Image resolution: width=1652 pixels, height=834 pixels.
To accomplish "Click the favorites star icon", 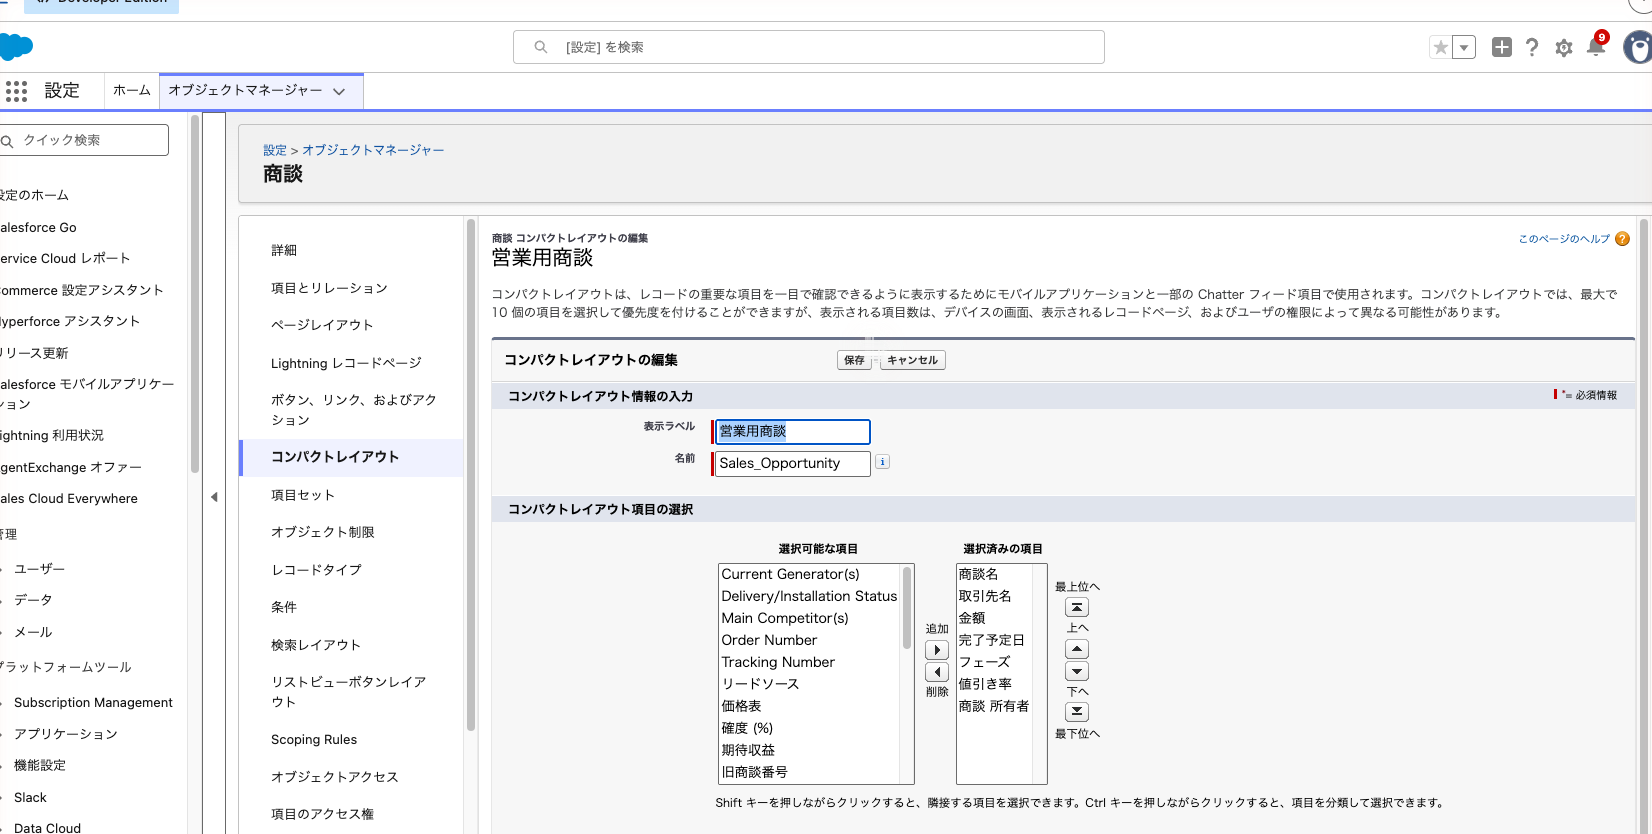I will click(x=1440, y=47).
